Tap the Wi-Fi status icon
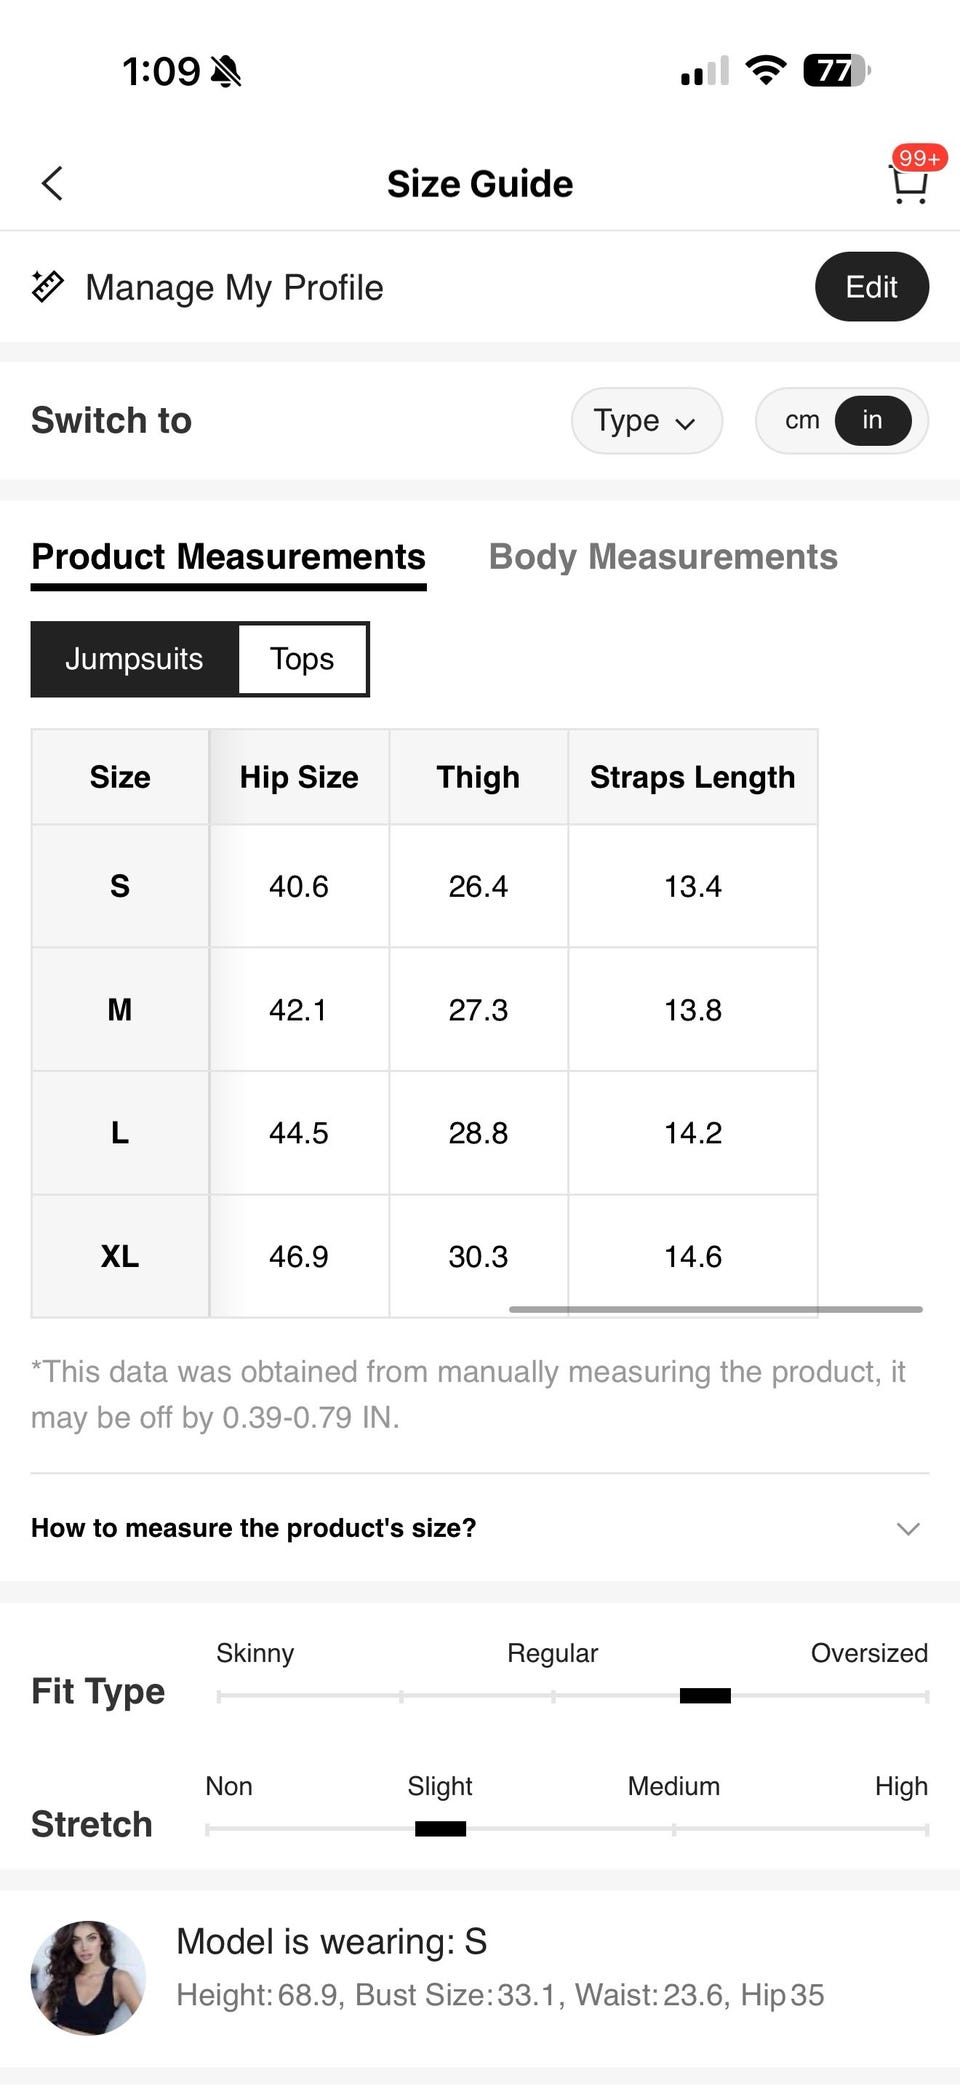The height and width of the screenshot is (2086, 960). pyautogui.click(x=766, y=70)
